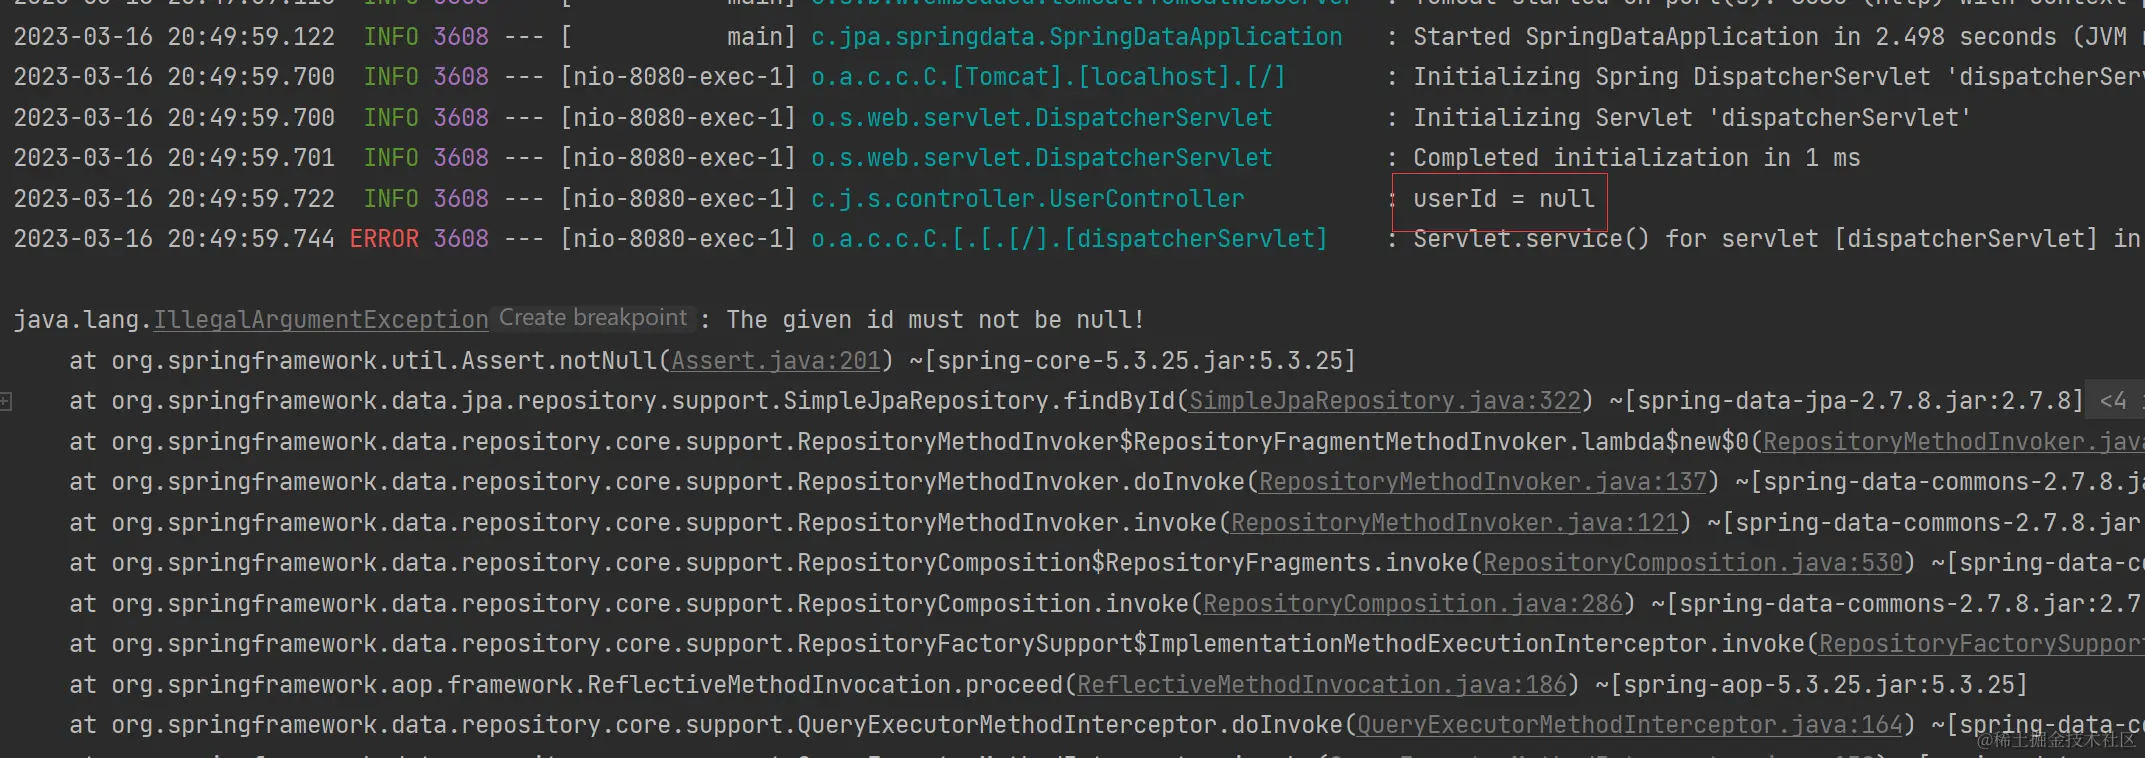2145x758 pixels.
Task: Click the Create breakpoint hint
Action: 593,318
